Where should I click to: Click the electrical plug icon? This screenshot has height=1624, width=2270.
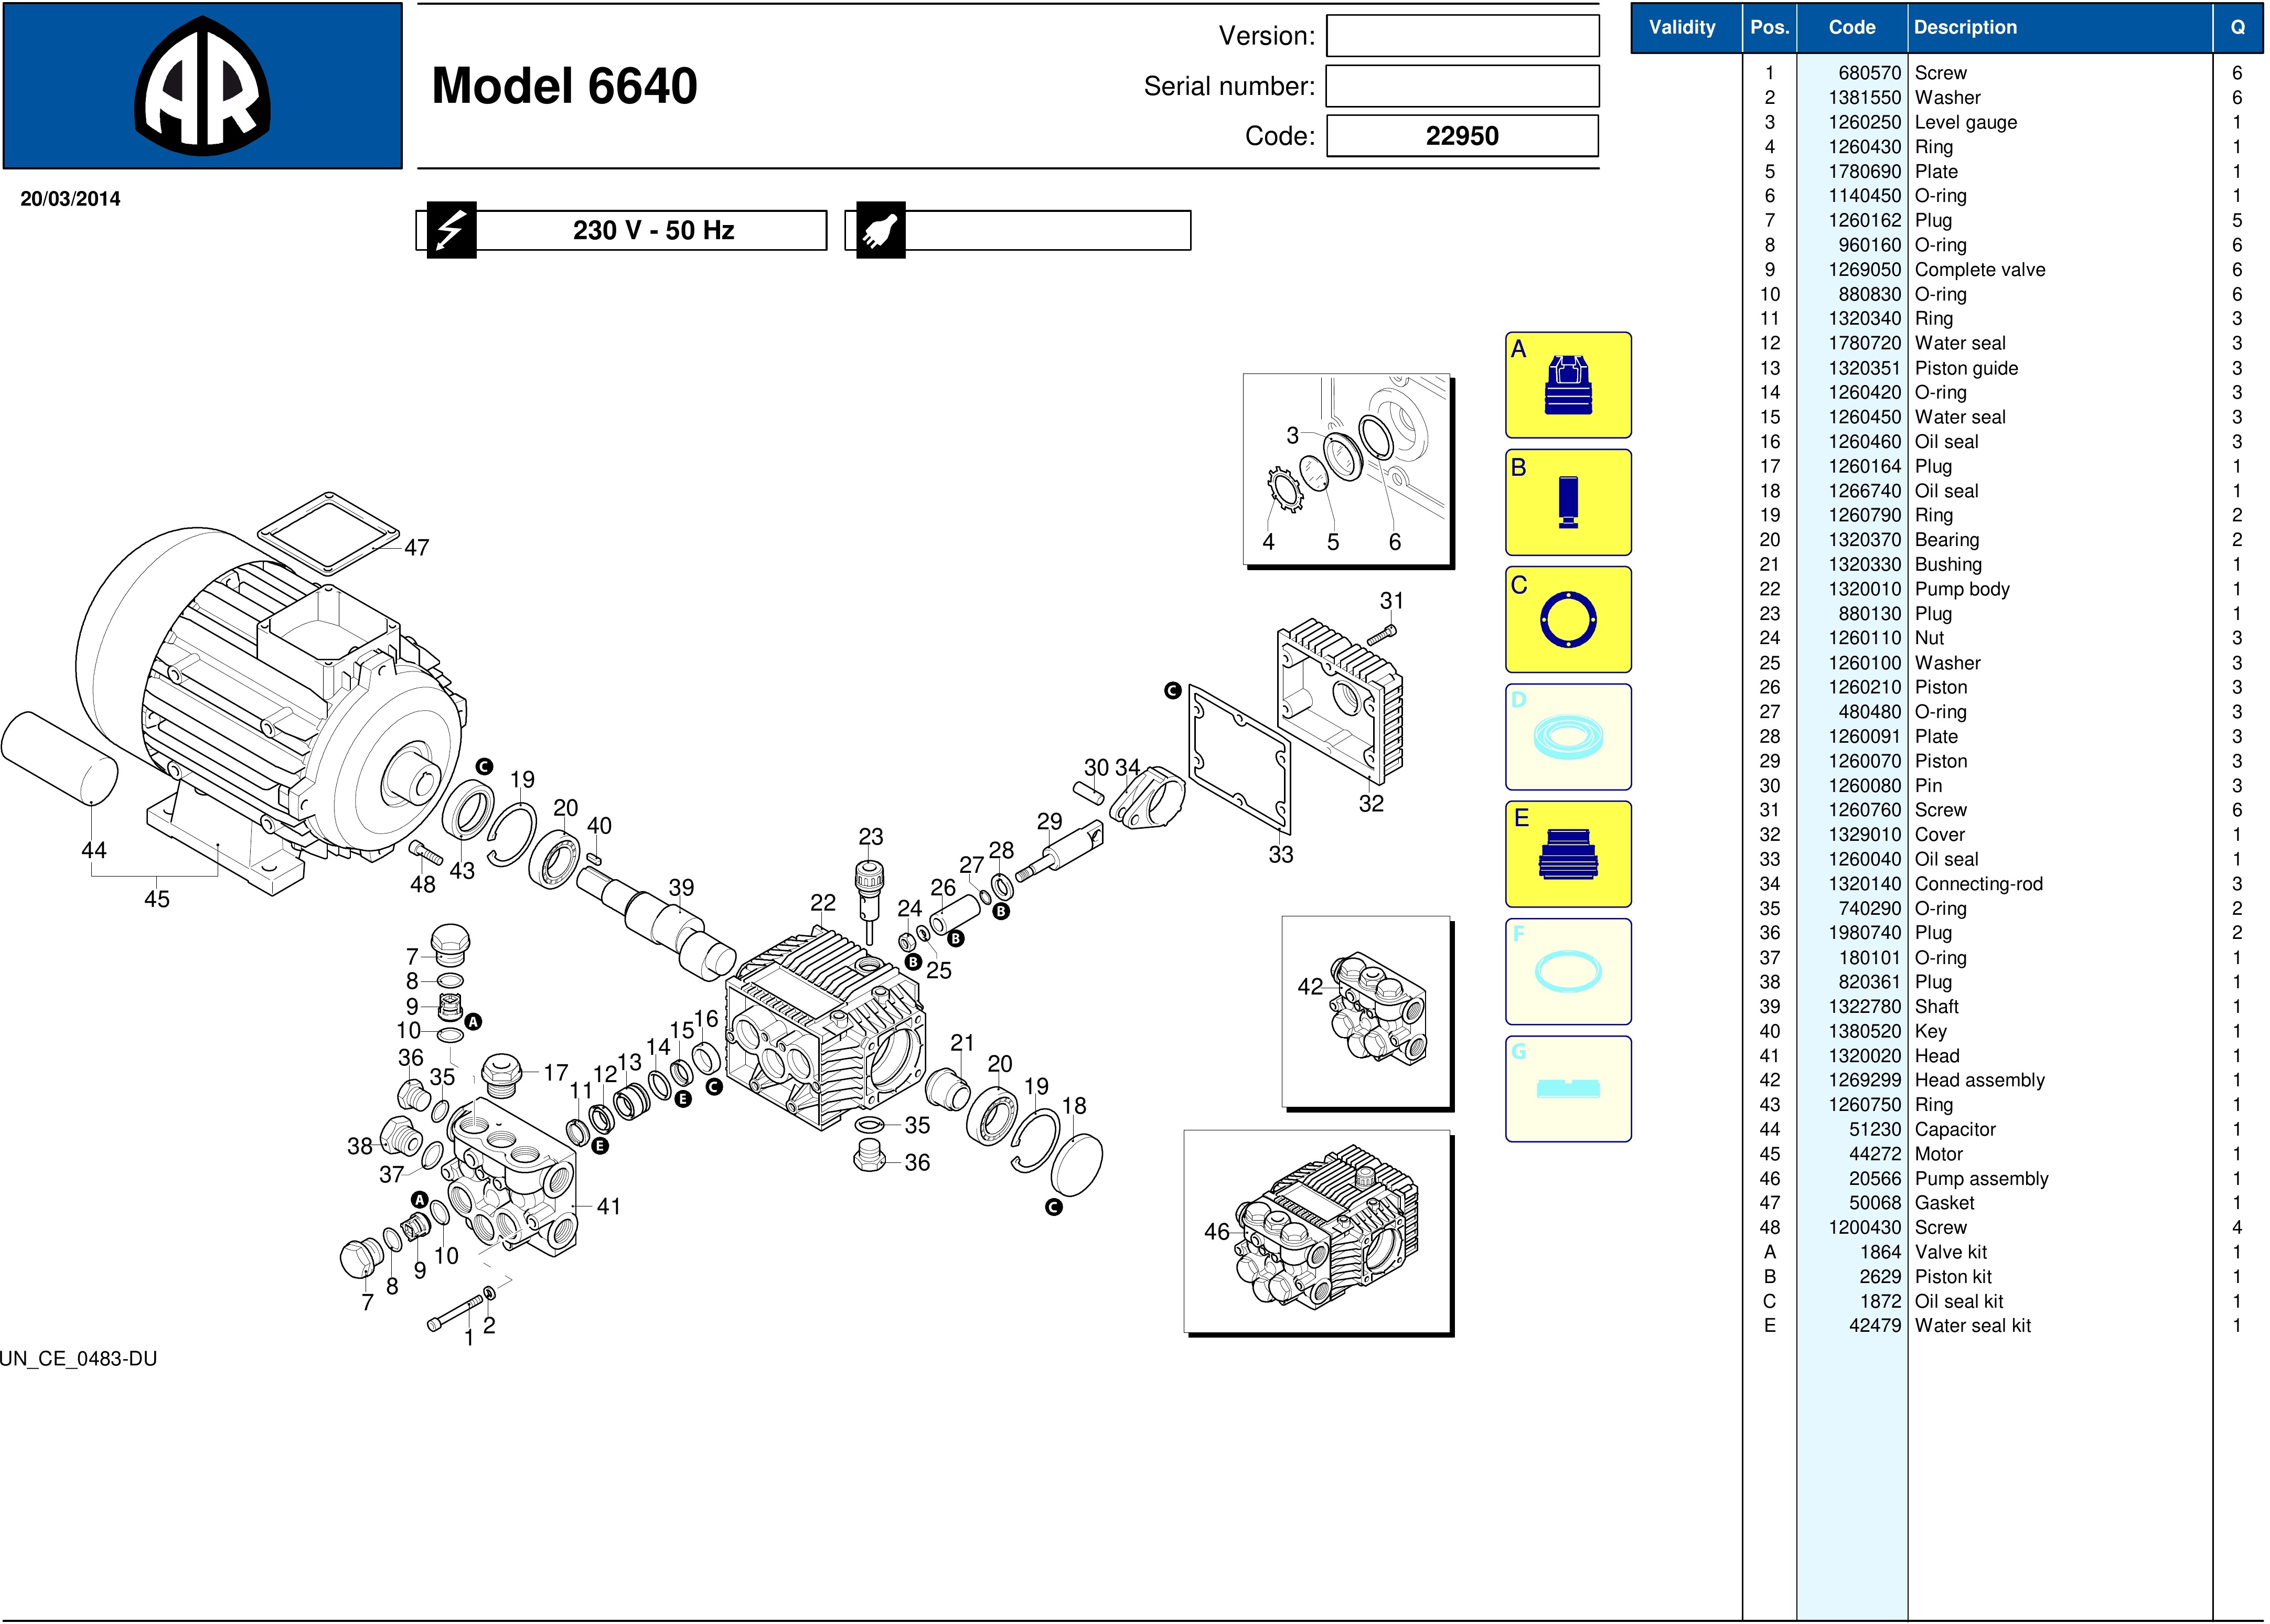[880, 230]
